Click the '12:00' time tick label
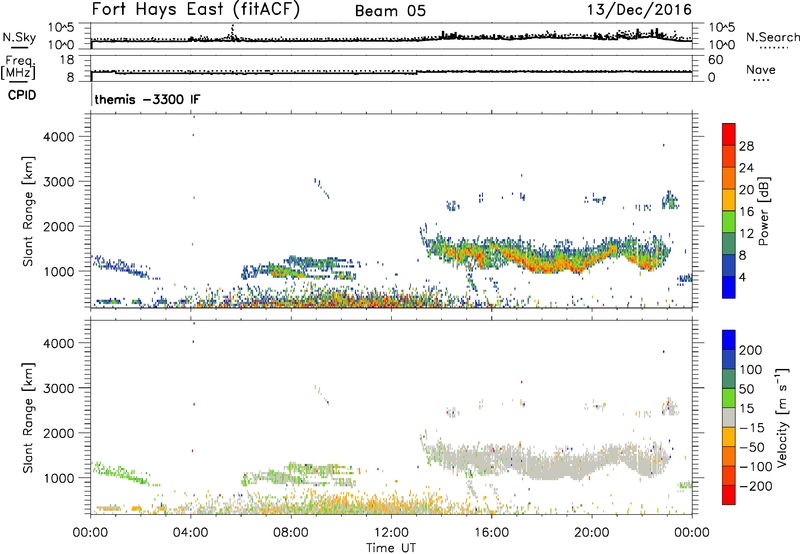 [391, 533]
